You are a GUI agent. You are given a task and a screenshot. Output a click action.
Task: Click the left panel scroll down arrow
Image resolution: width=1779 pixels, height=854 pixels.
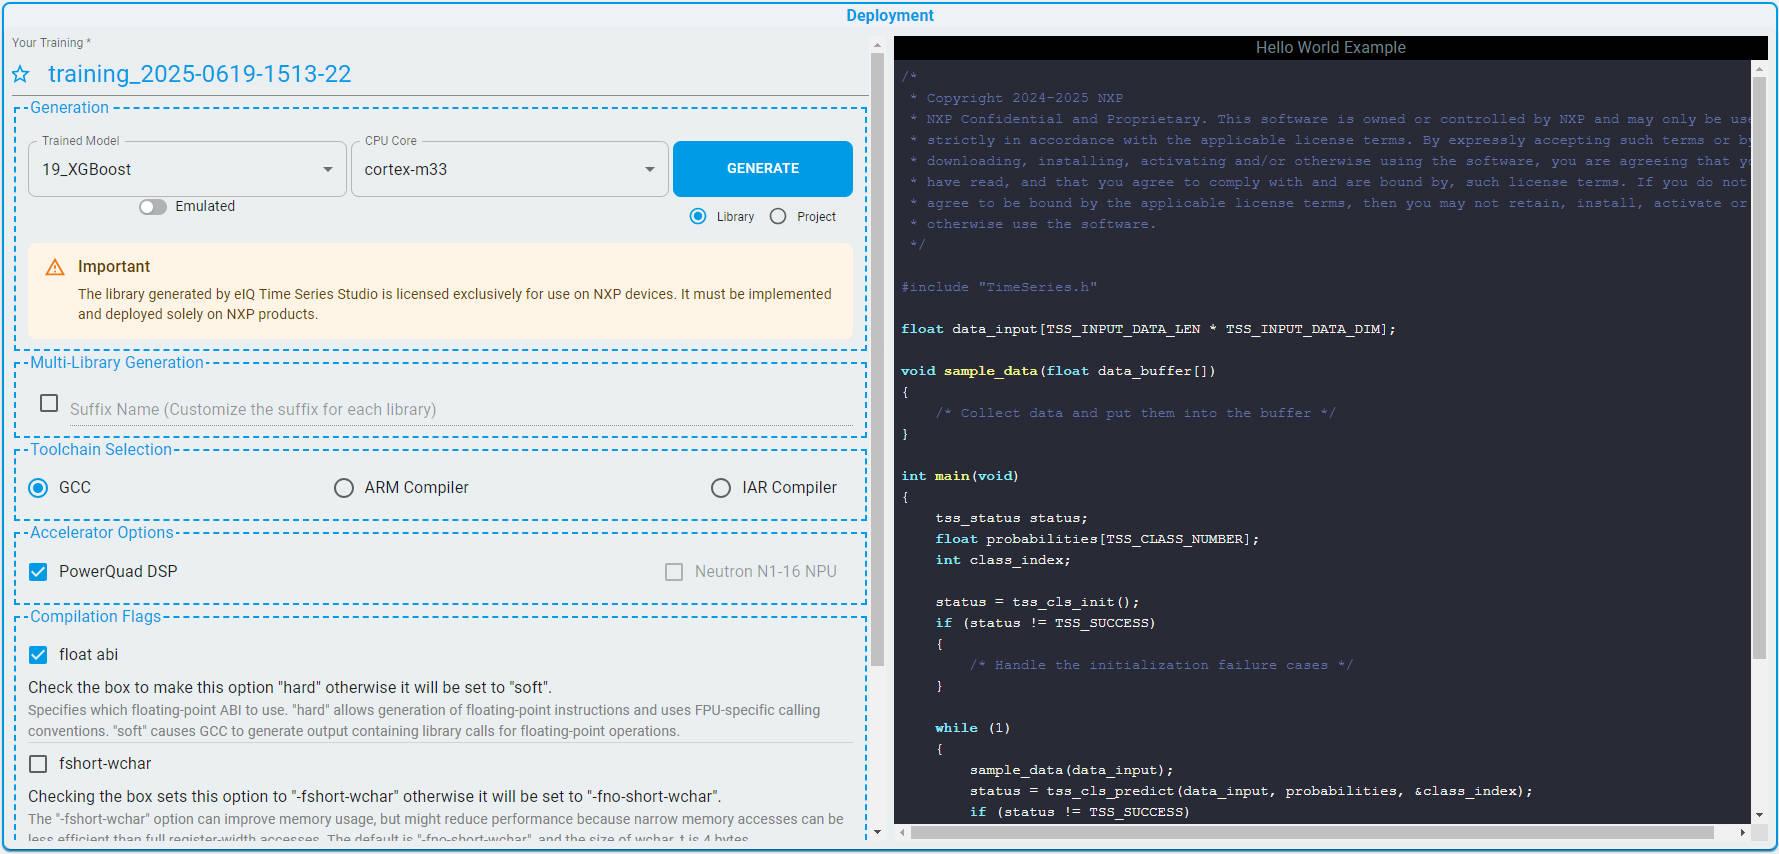pyautogui.click(x=877, y=832)
